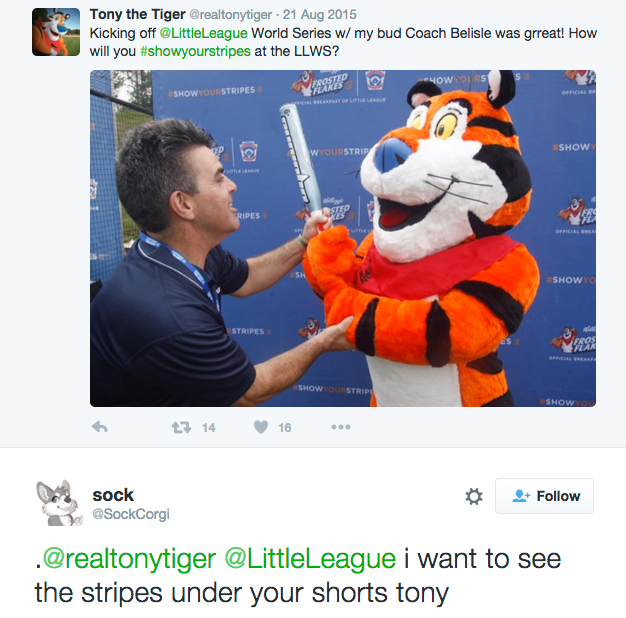Open the three-dots more options menu
The width and height of the screenshot is (626, 618).
point(341,427)
